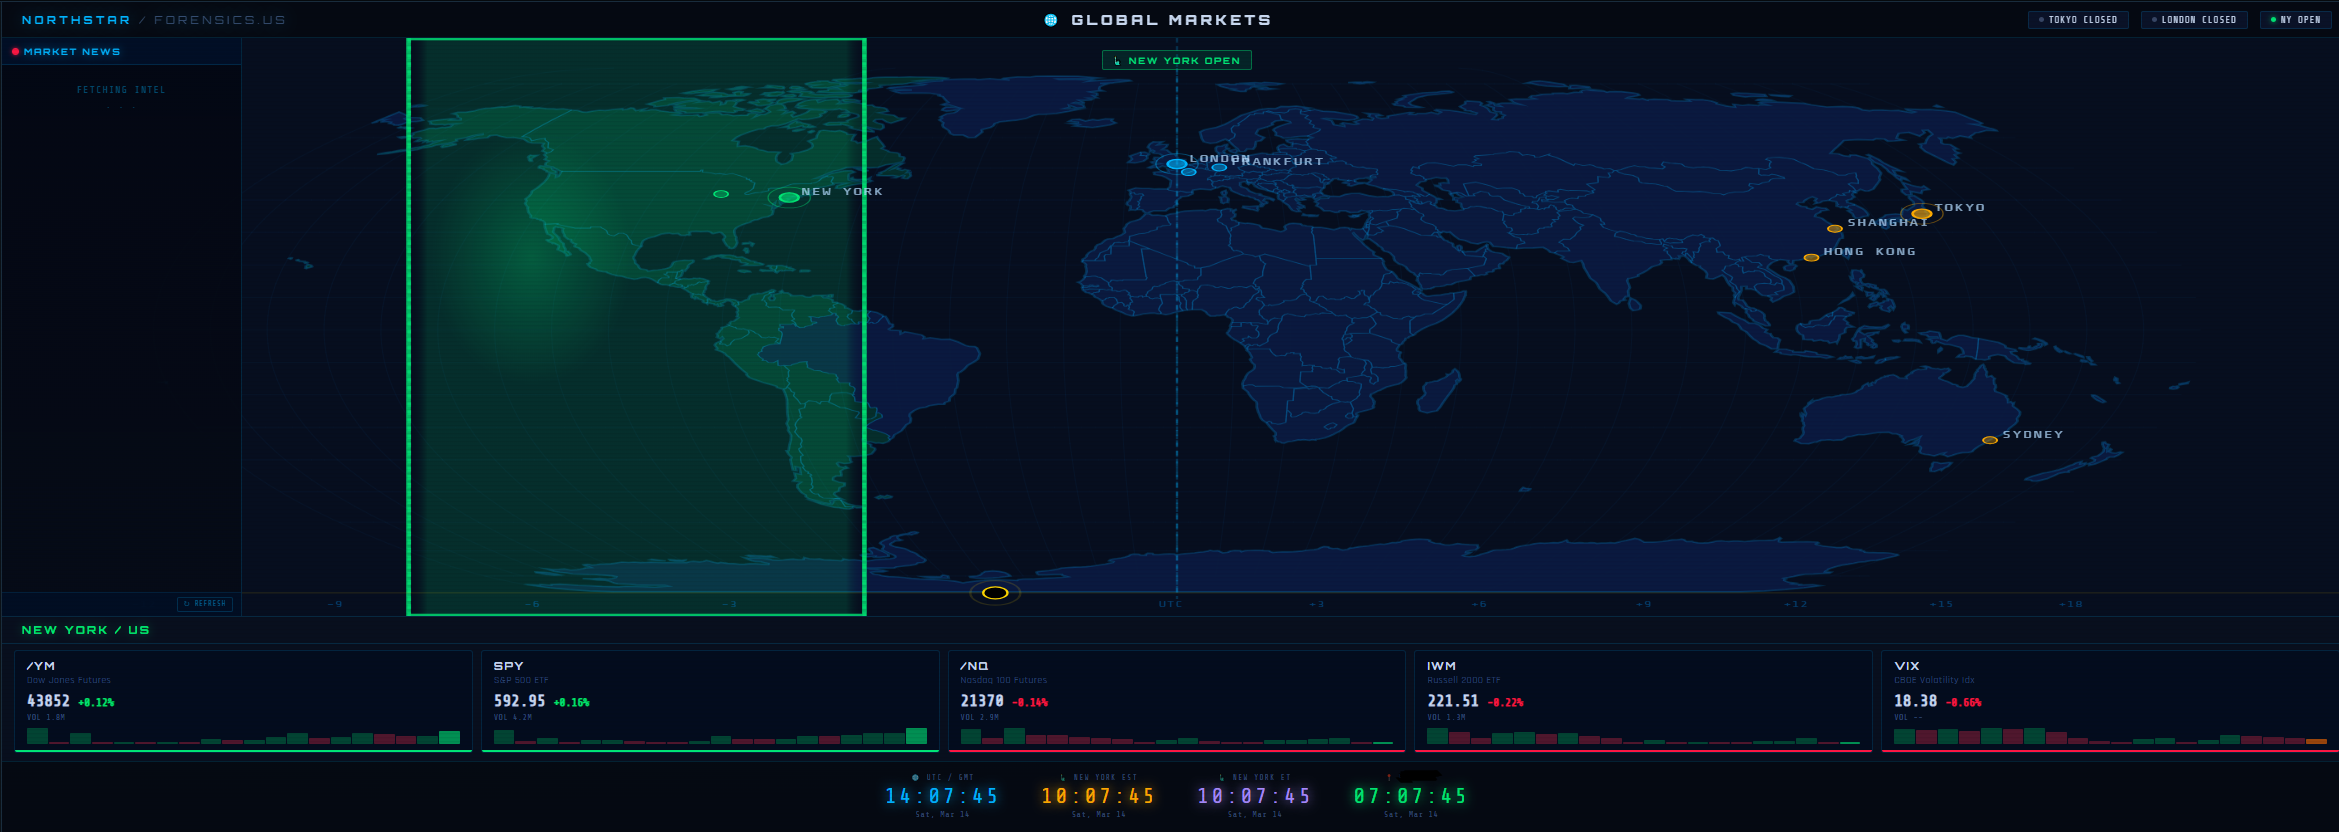2339x832 pixels.
Task: Select the Tokyo market marker dot
Action: pos(1922,213)
